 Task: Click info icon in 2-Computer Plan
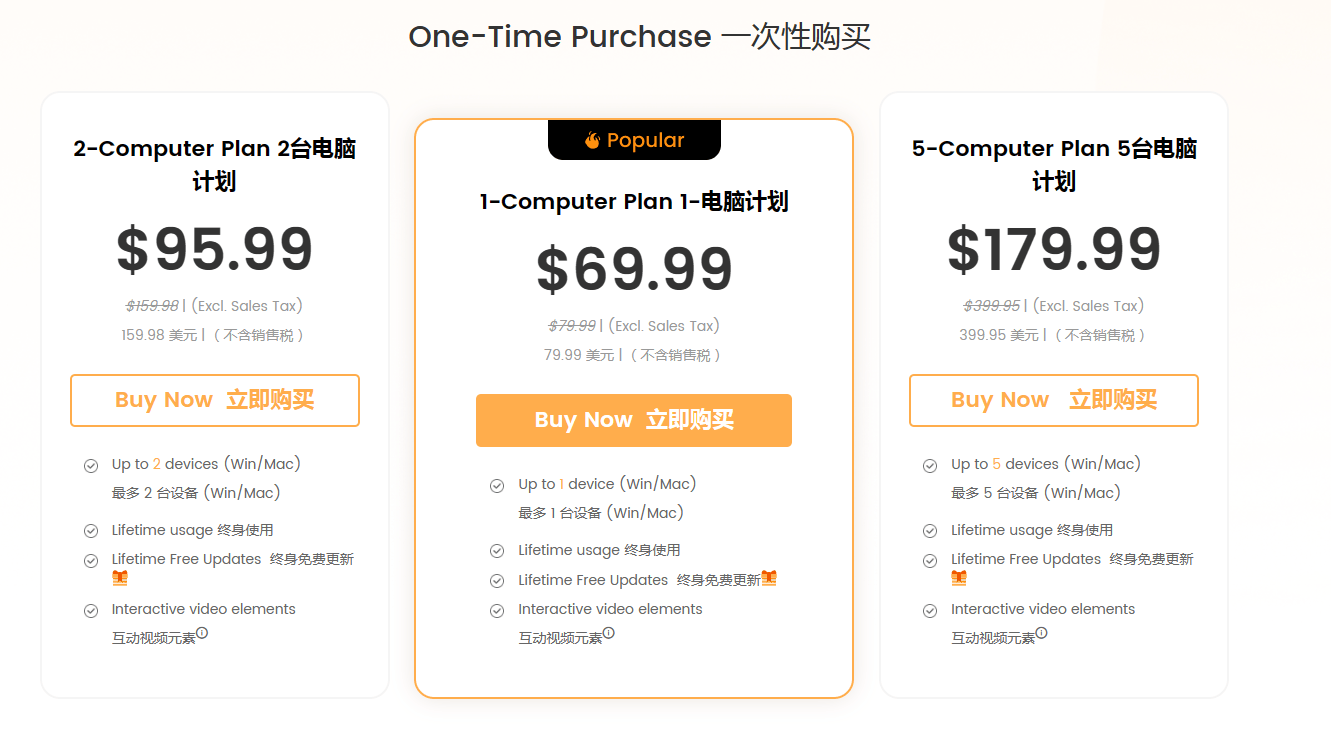click(x=202, y=633)
